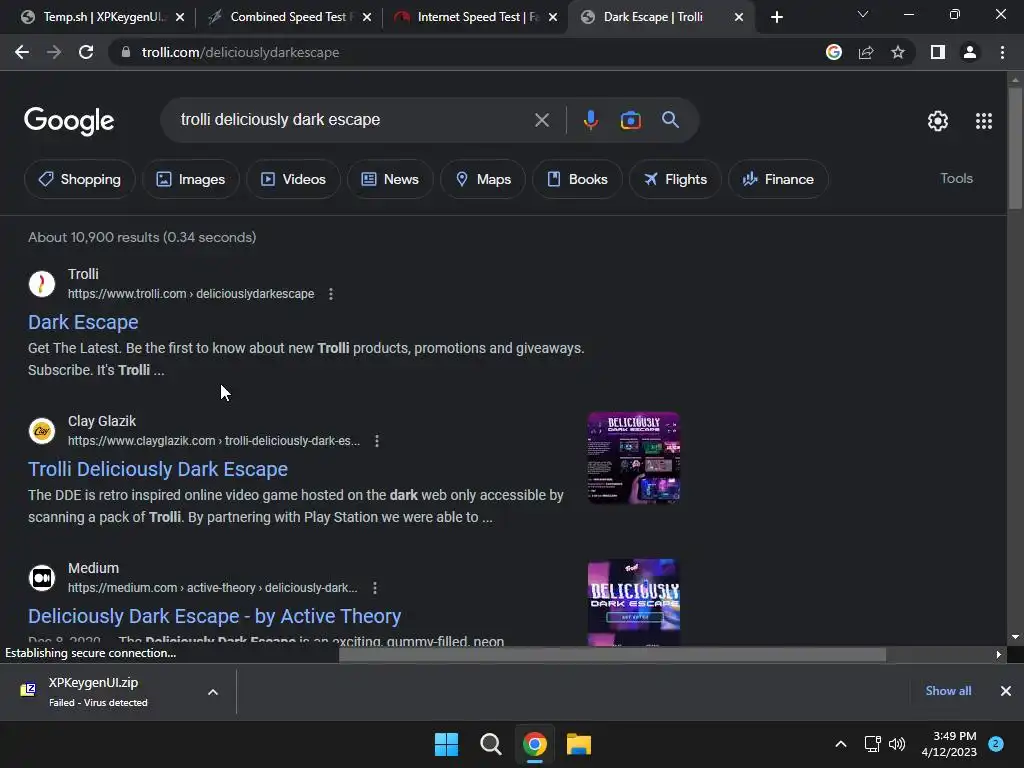View site information lock icon

pos(125,52)
